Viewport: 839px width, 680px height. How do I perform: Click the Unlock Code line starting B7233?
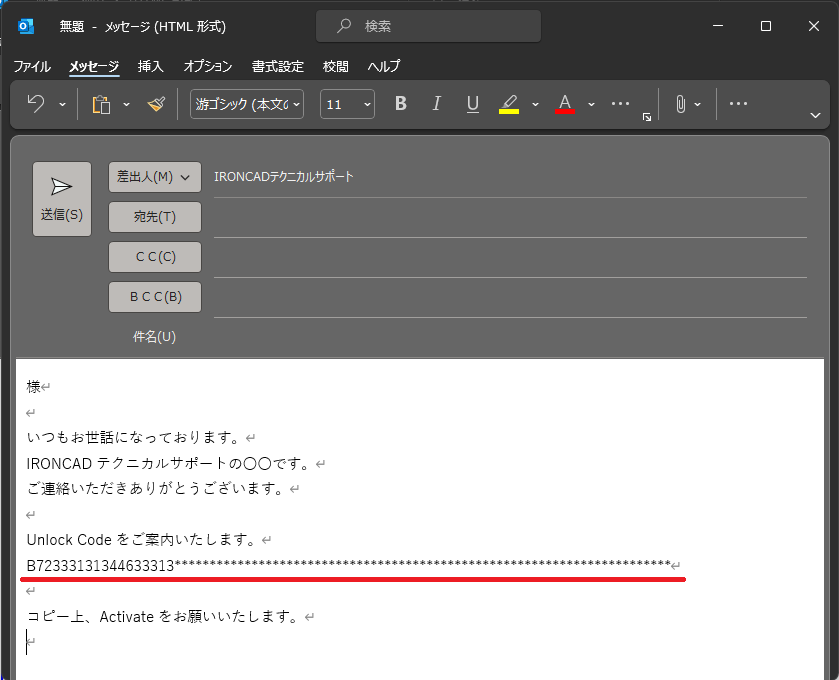pos(348,566)
